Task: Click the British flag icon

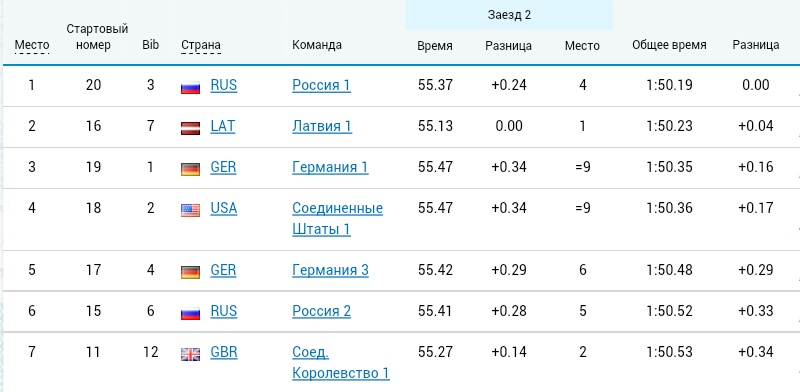Action: tap(190, 354)
